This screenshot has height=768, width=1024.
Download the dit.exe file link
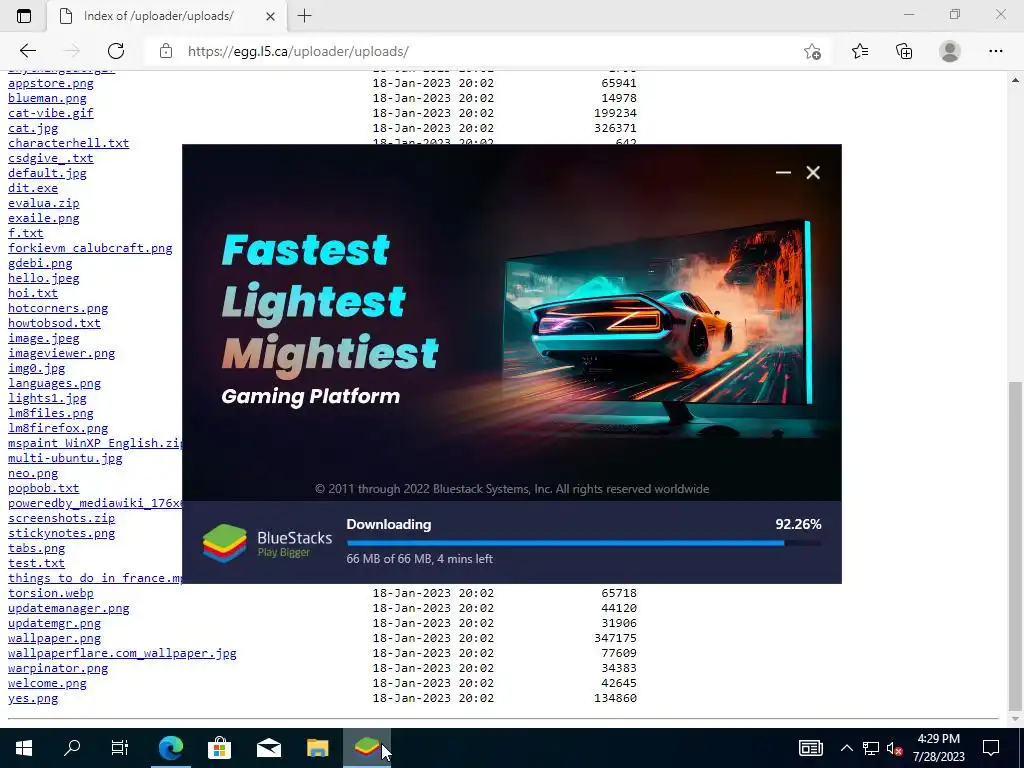[x=33, y=188]
